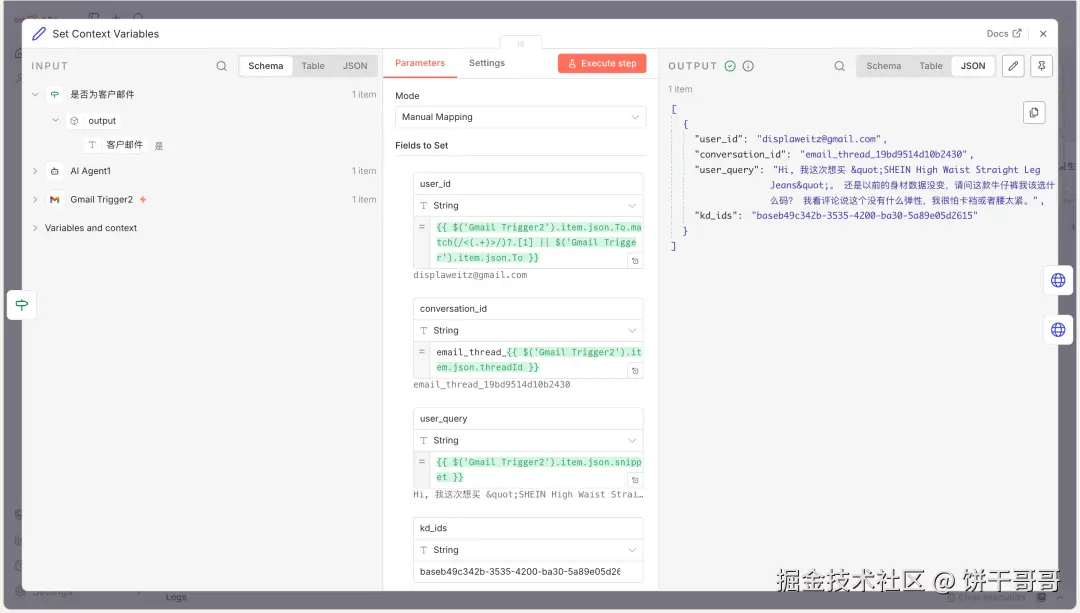Click the output info icon
1080x613 pixels.
coord(748,66)
